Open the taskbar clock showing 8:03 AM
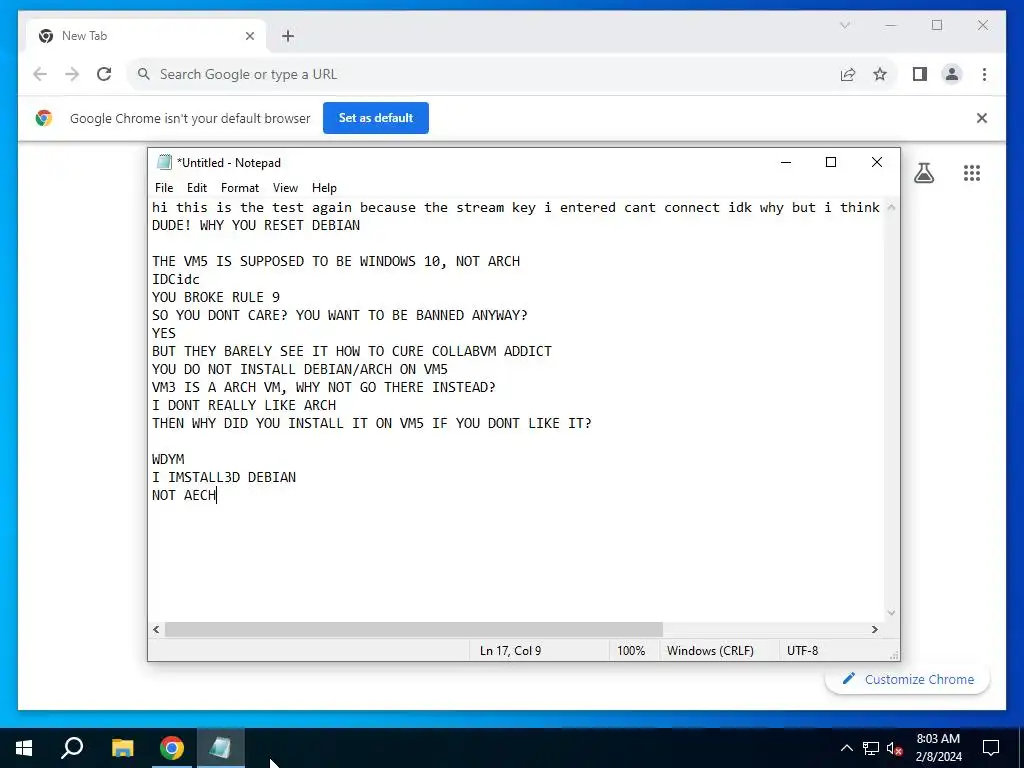This screenshot has height=768, width=1024. click(x=938, y=748)
